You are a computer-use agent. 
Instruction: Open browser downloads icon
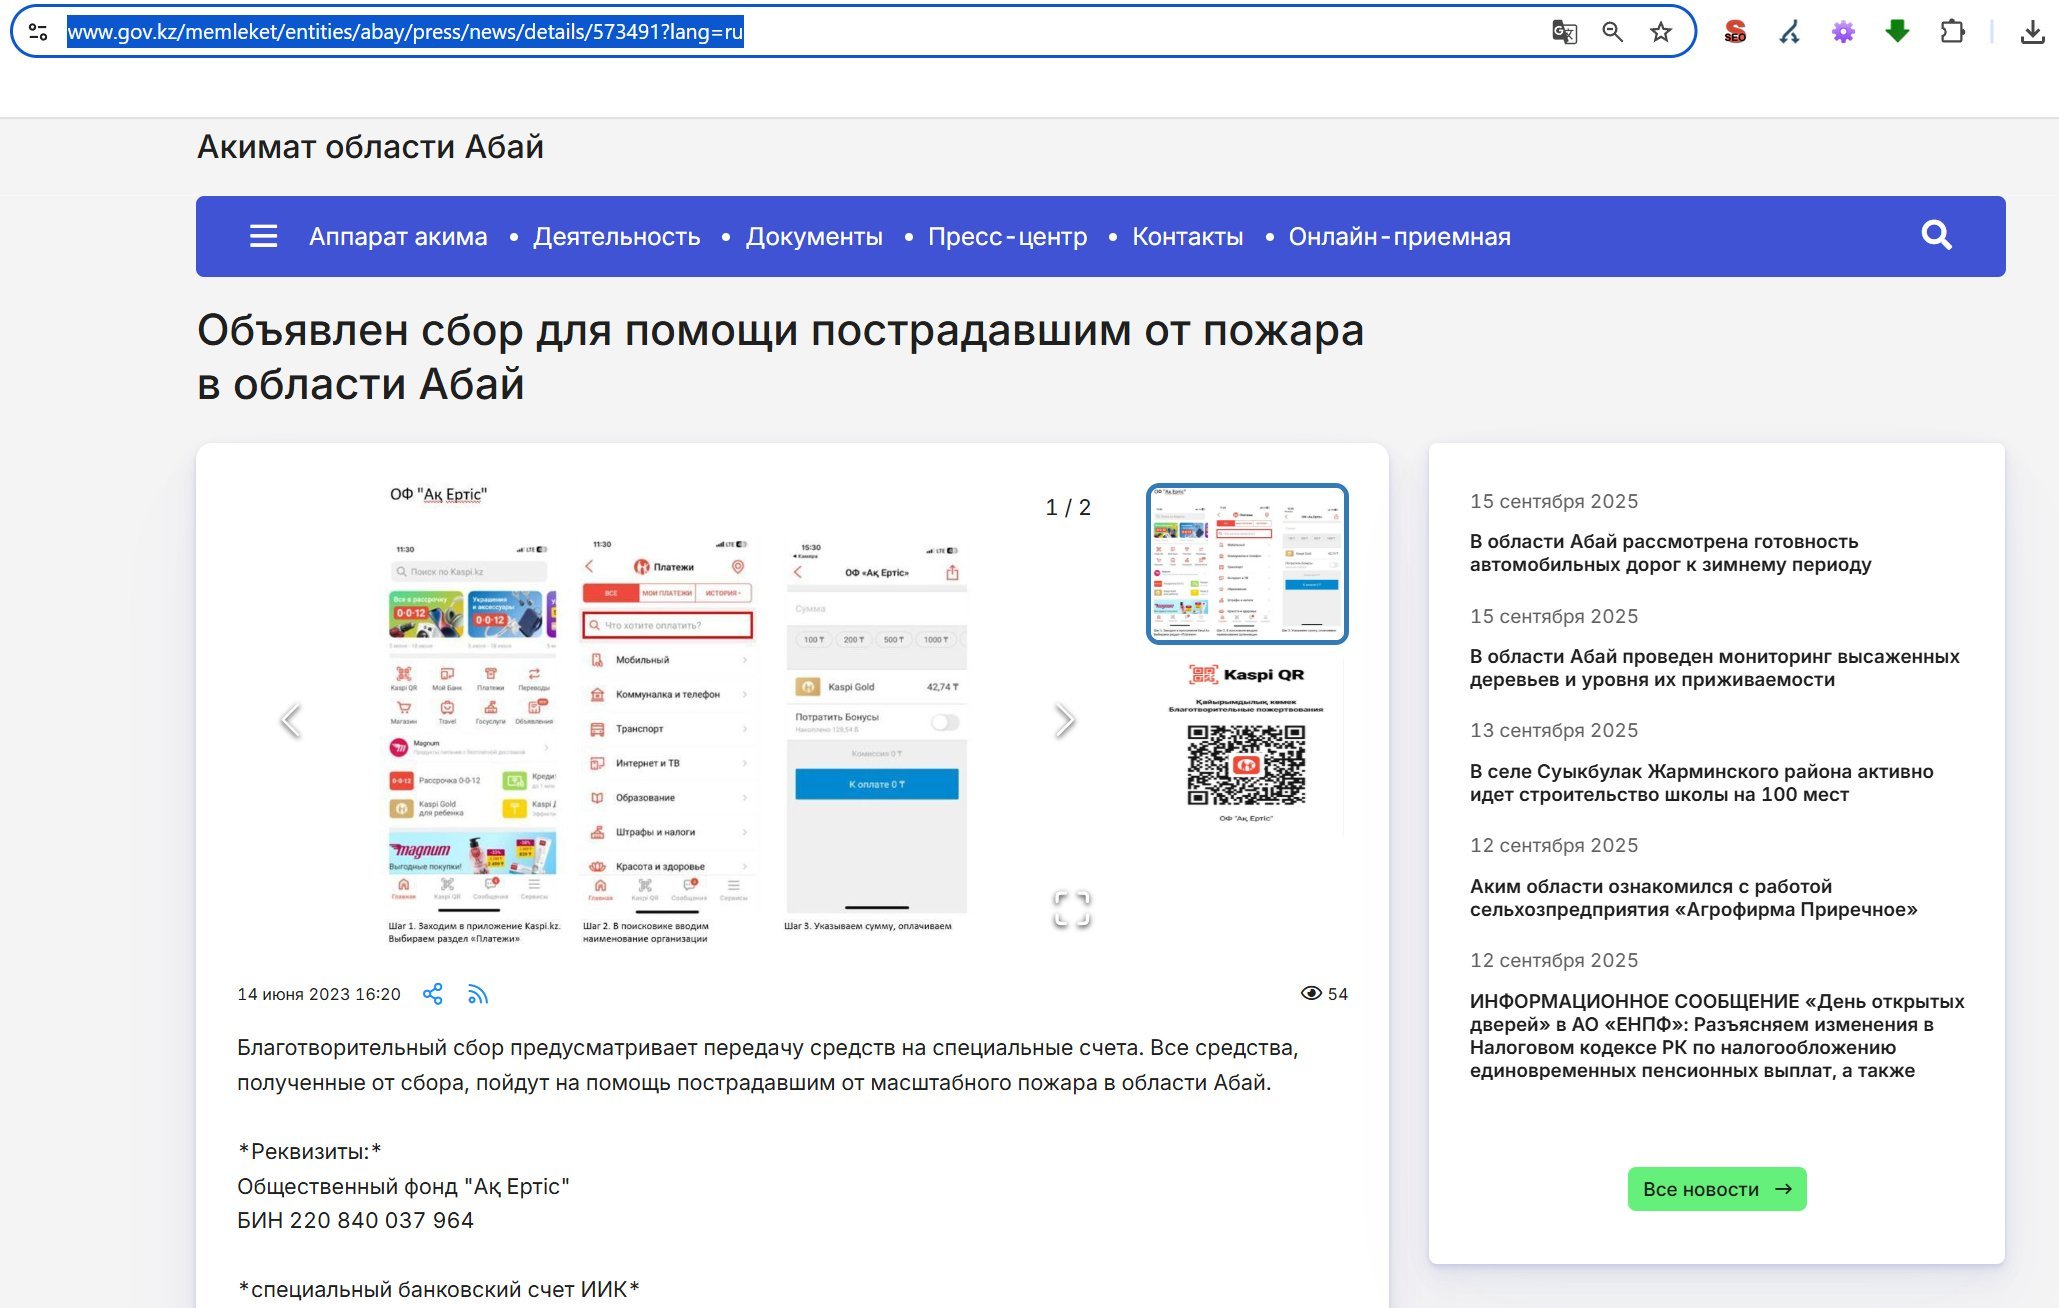coord(2032,32)
